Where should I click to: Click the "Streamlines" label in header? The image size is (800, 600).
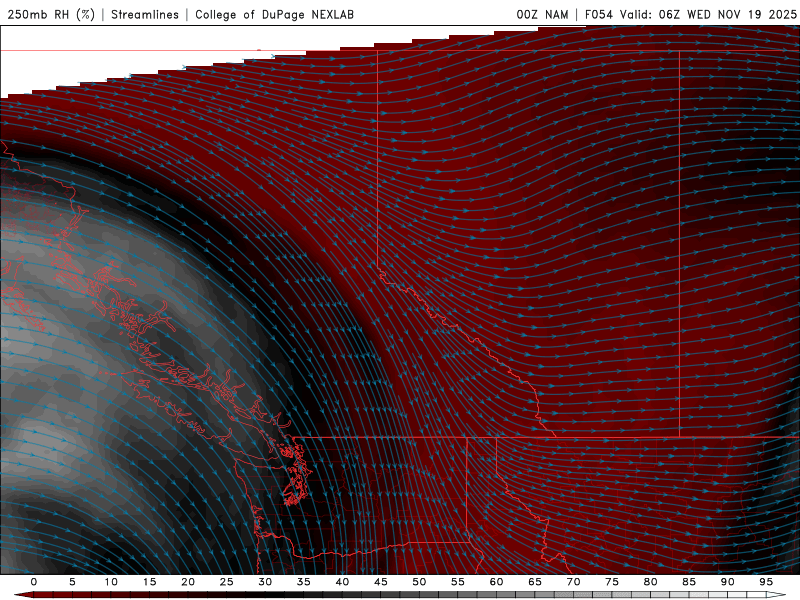pos(145,14)
